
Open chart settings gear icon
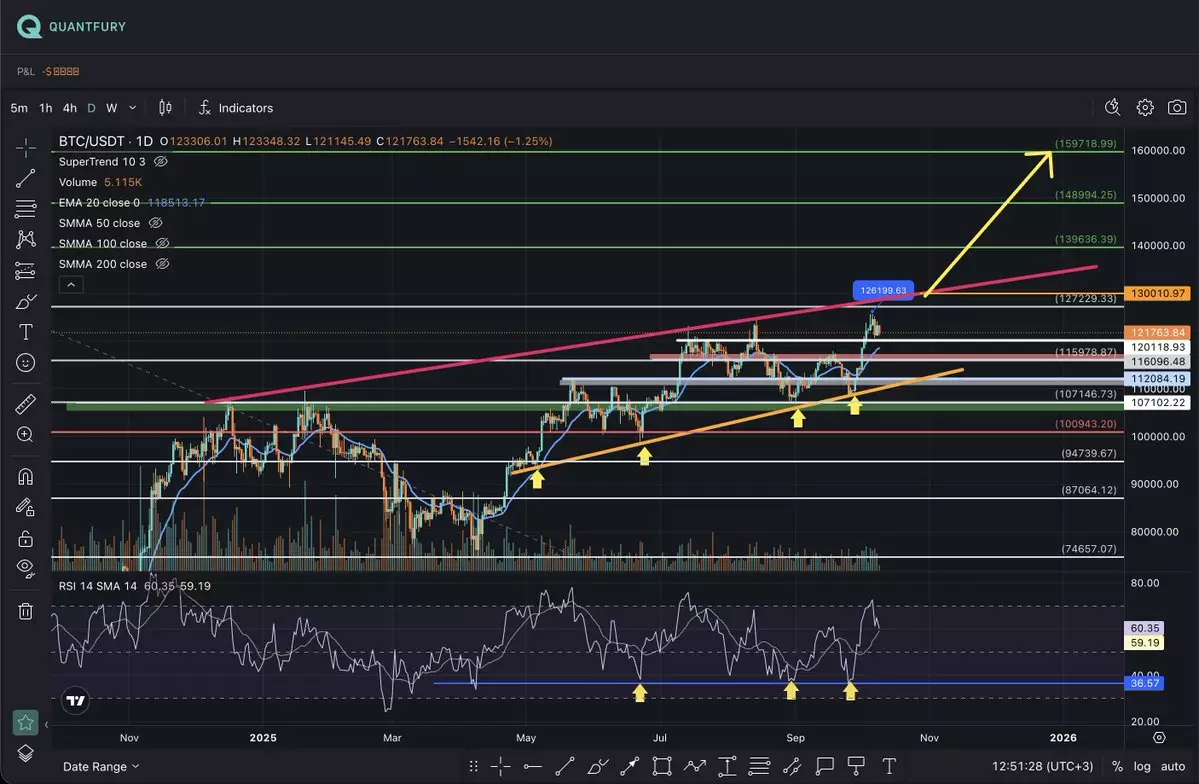(x=1145, y=108)
